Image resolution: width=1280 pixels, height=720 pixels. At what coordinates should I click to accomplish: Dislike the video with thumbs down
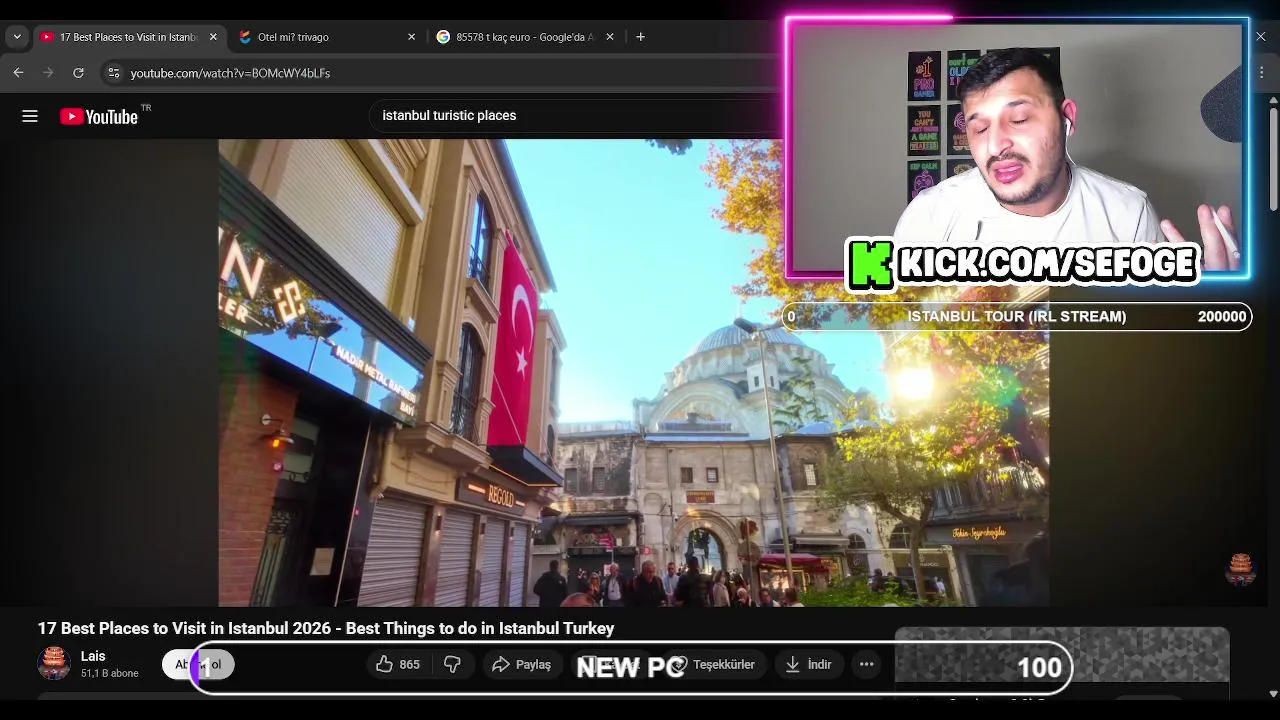(452, 664)
